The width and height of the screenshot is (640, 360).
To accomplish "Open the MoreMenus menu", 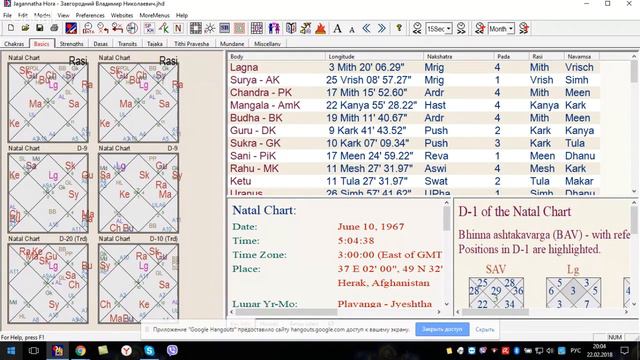I will [x=154, y=15].
